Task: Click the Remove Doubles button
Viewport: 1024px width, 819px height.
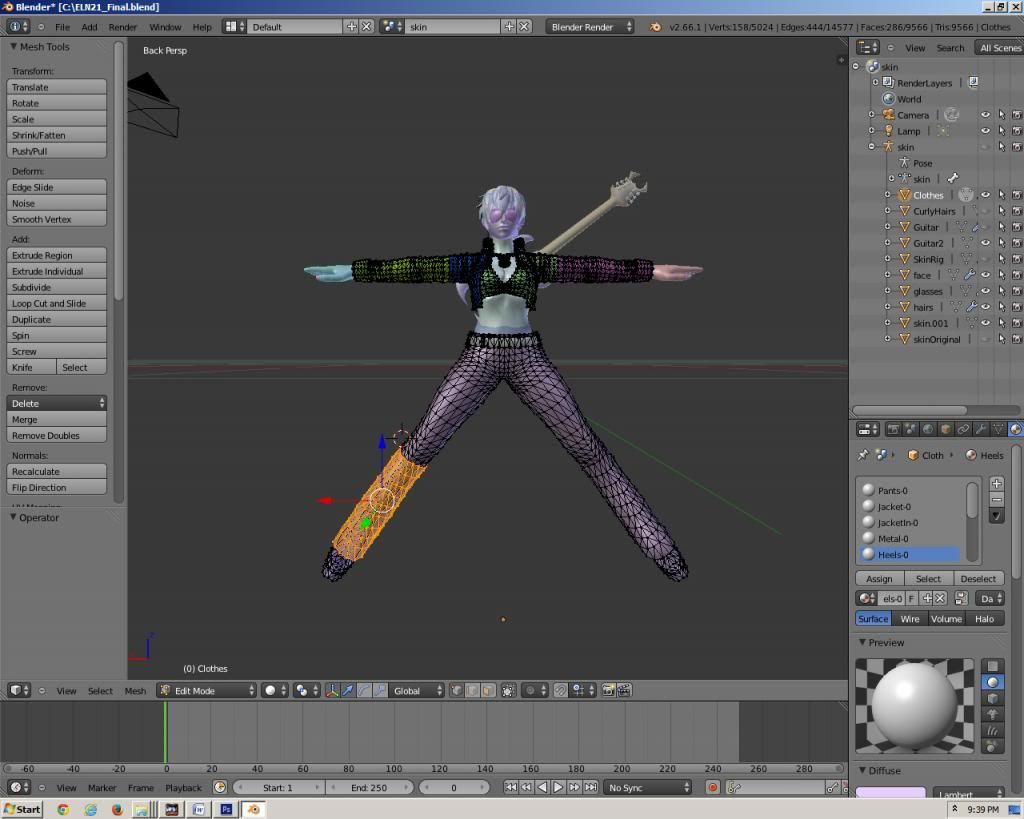Action: click(57, 436)
